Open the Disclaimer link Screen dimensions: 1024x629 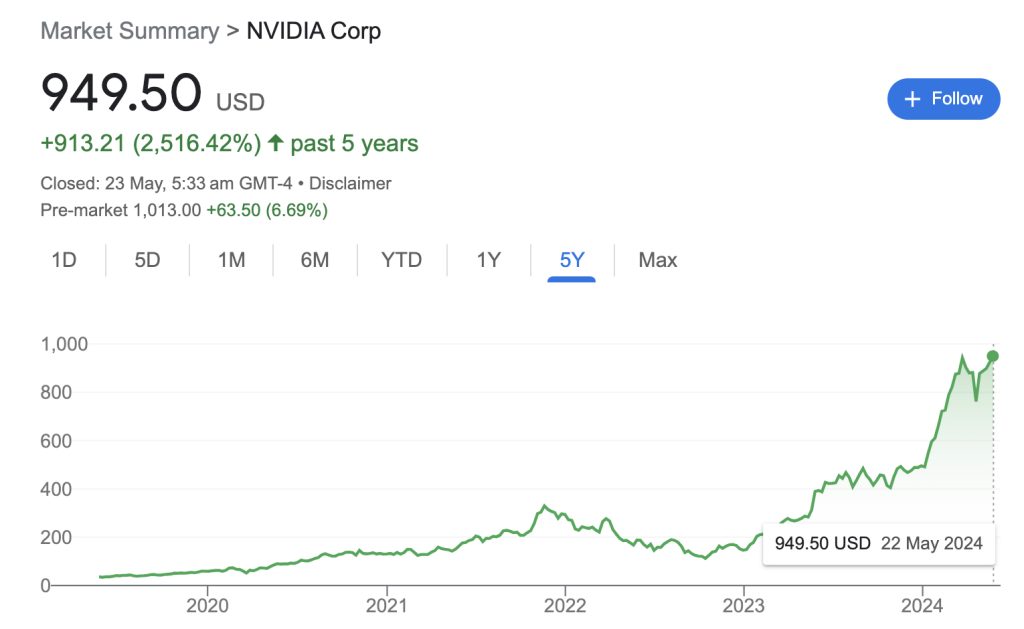(x=351, y=183)
